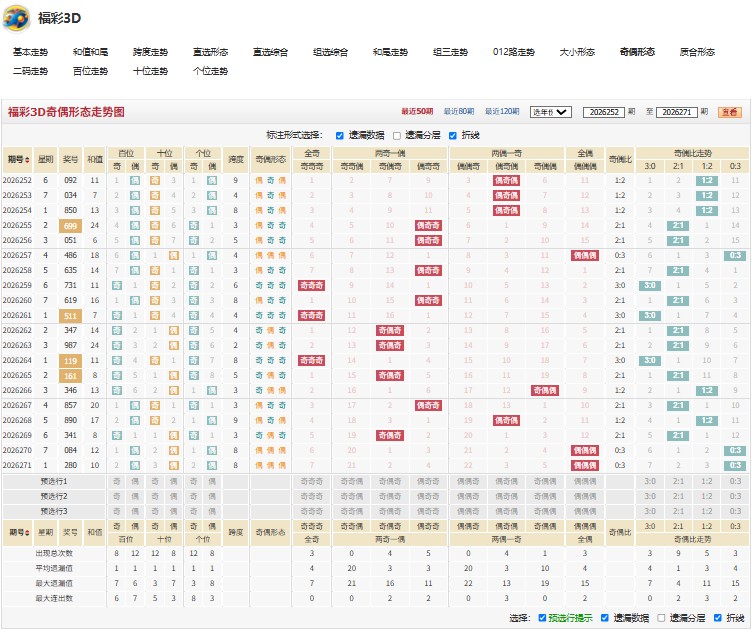Show 最近50期 results
752x632 pixels.
(x=417, y=112)
